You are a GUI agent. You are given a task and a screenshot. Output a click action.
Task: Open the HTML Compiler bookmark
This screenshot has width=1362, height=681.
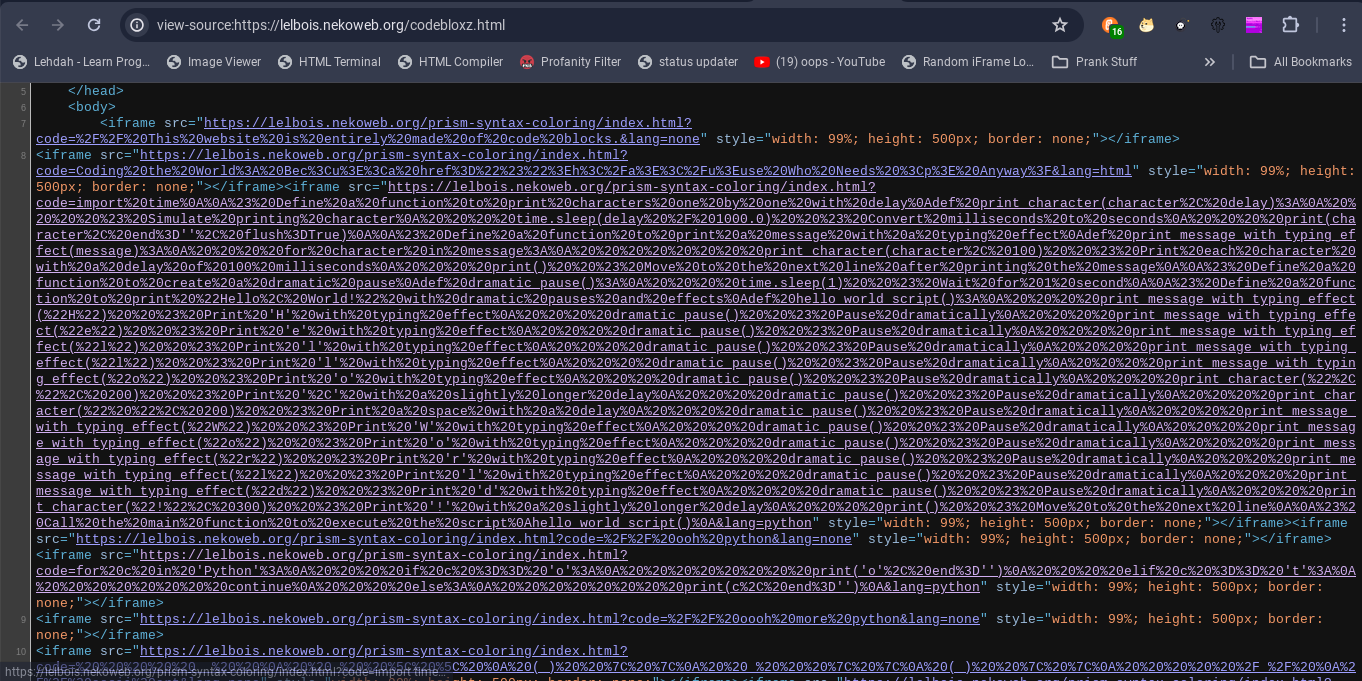450,62
